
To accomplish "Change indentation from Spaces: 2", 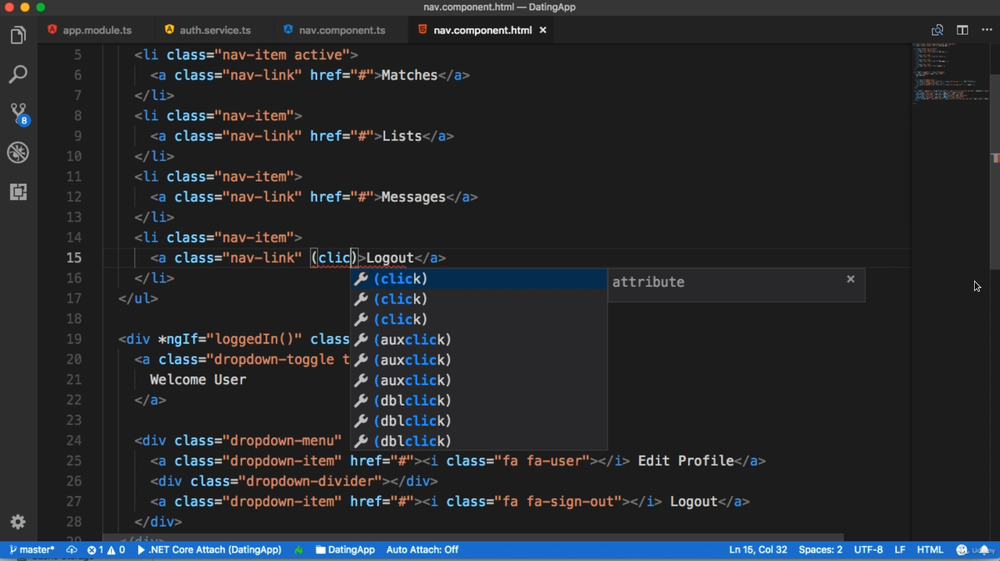I will click(820, 550).
